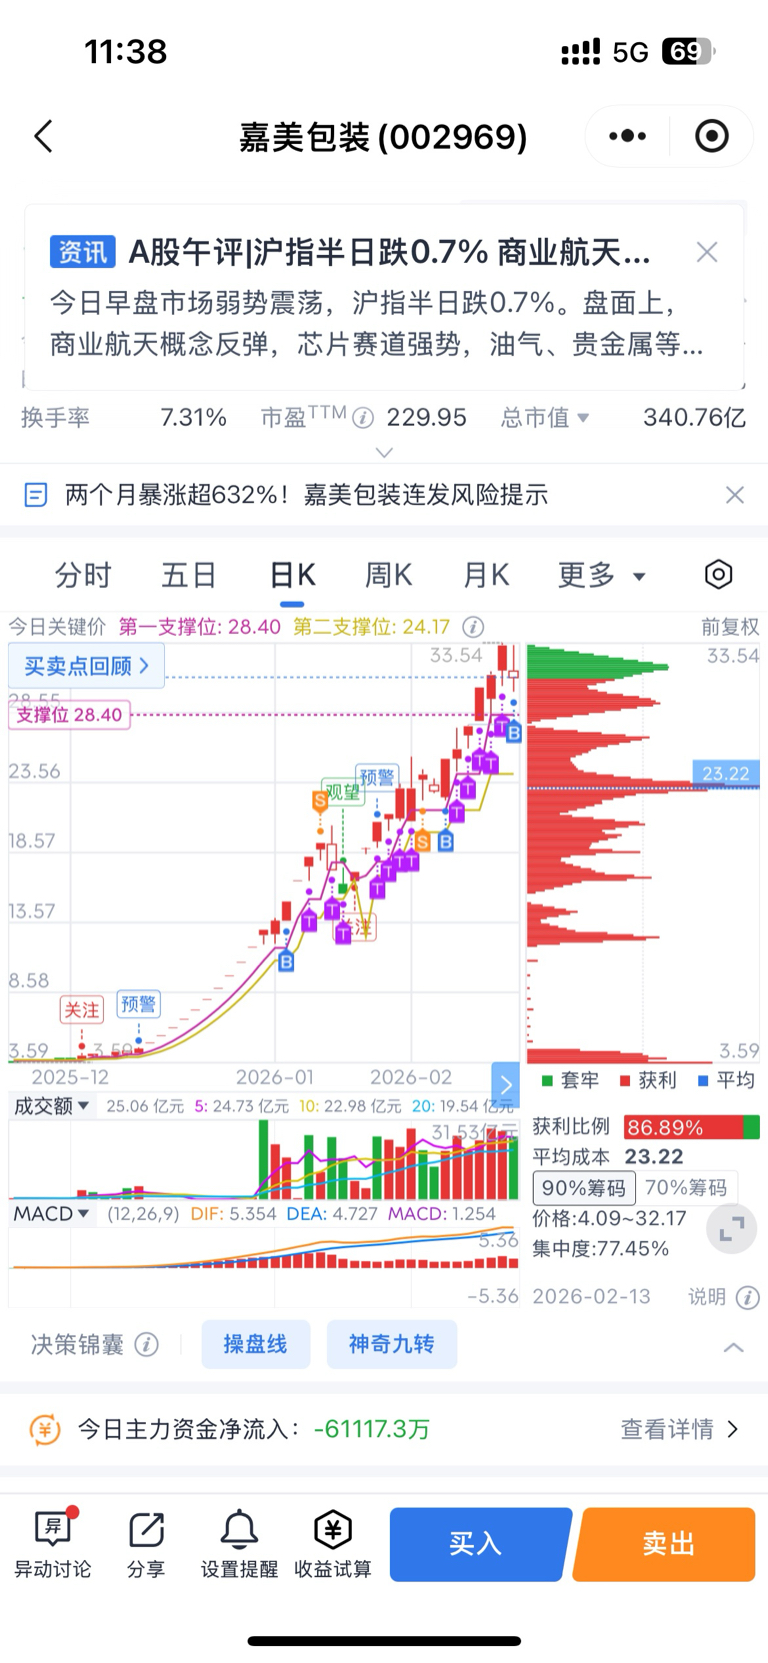Tap the battery 69 indicator
This screenshot has height=1663, width=768.
[688, 51]
